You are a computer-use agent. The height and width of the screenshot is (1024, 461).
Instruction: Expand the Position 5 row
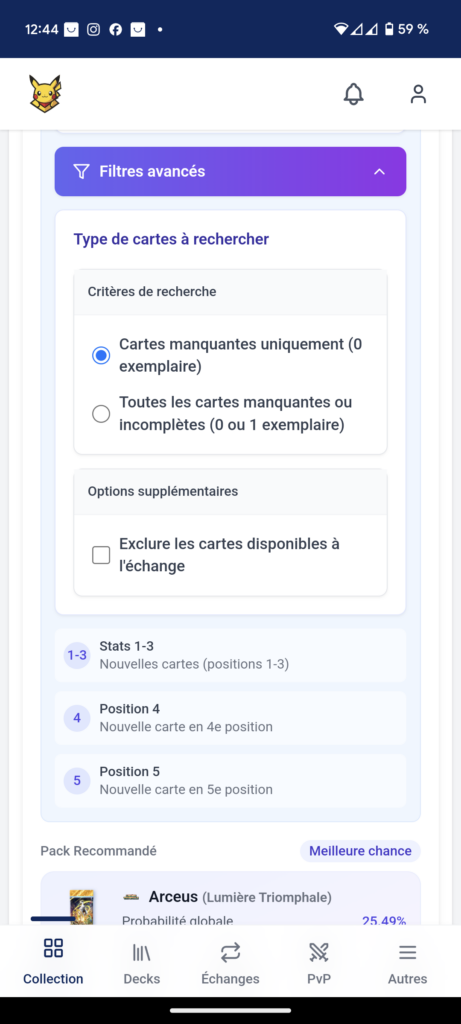(x=230, y=780)
